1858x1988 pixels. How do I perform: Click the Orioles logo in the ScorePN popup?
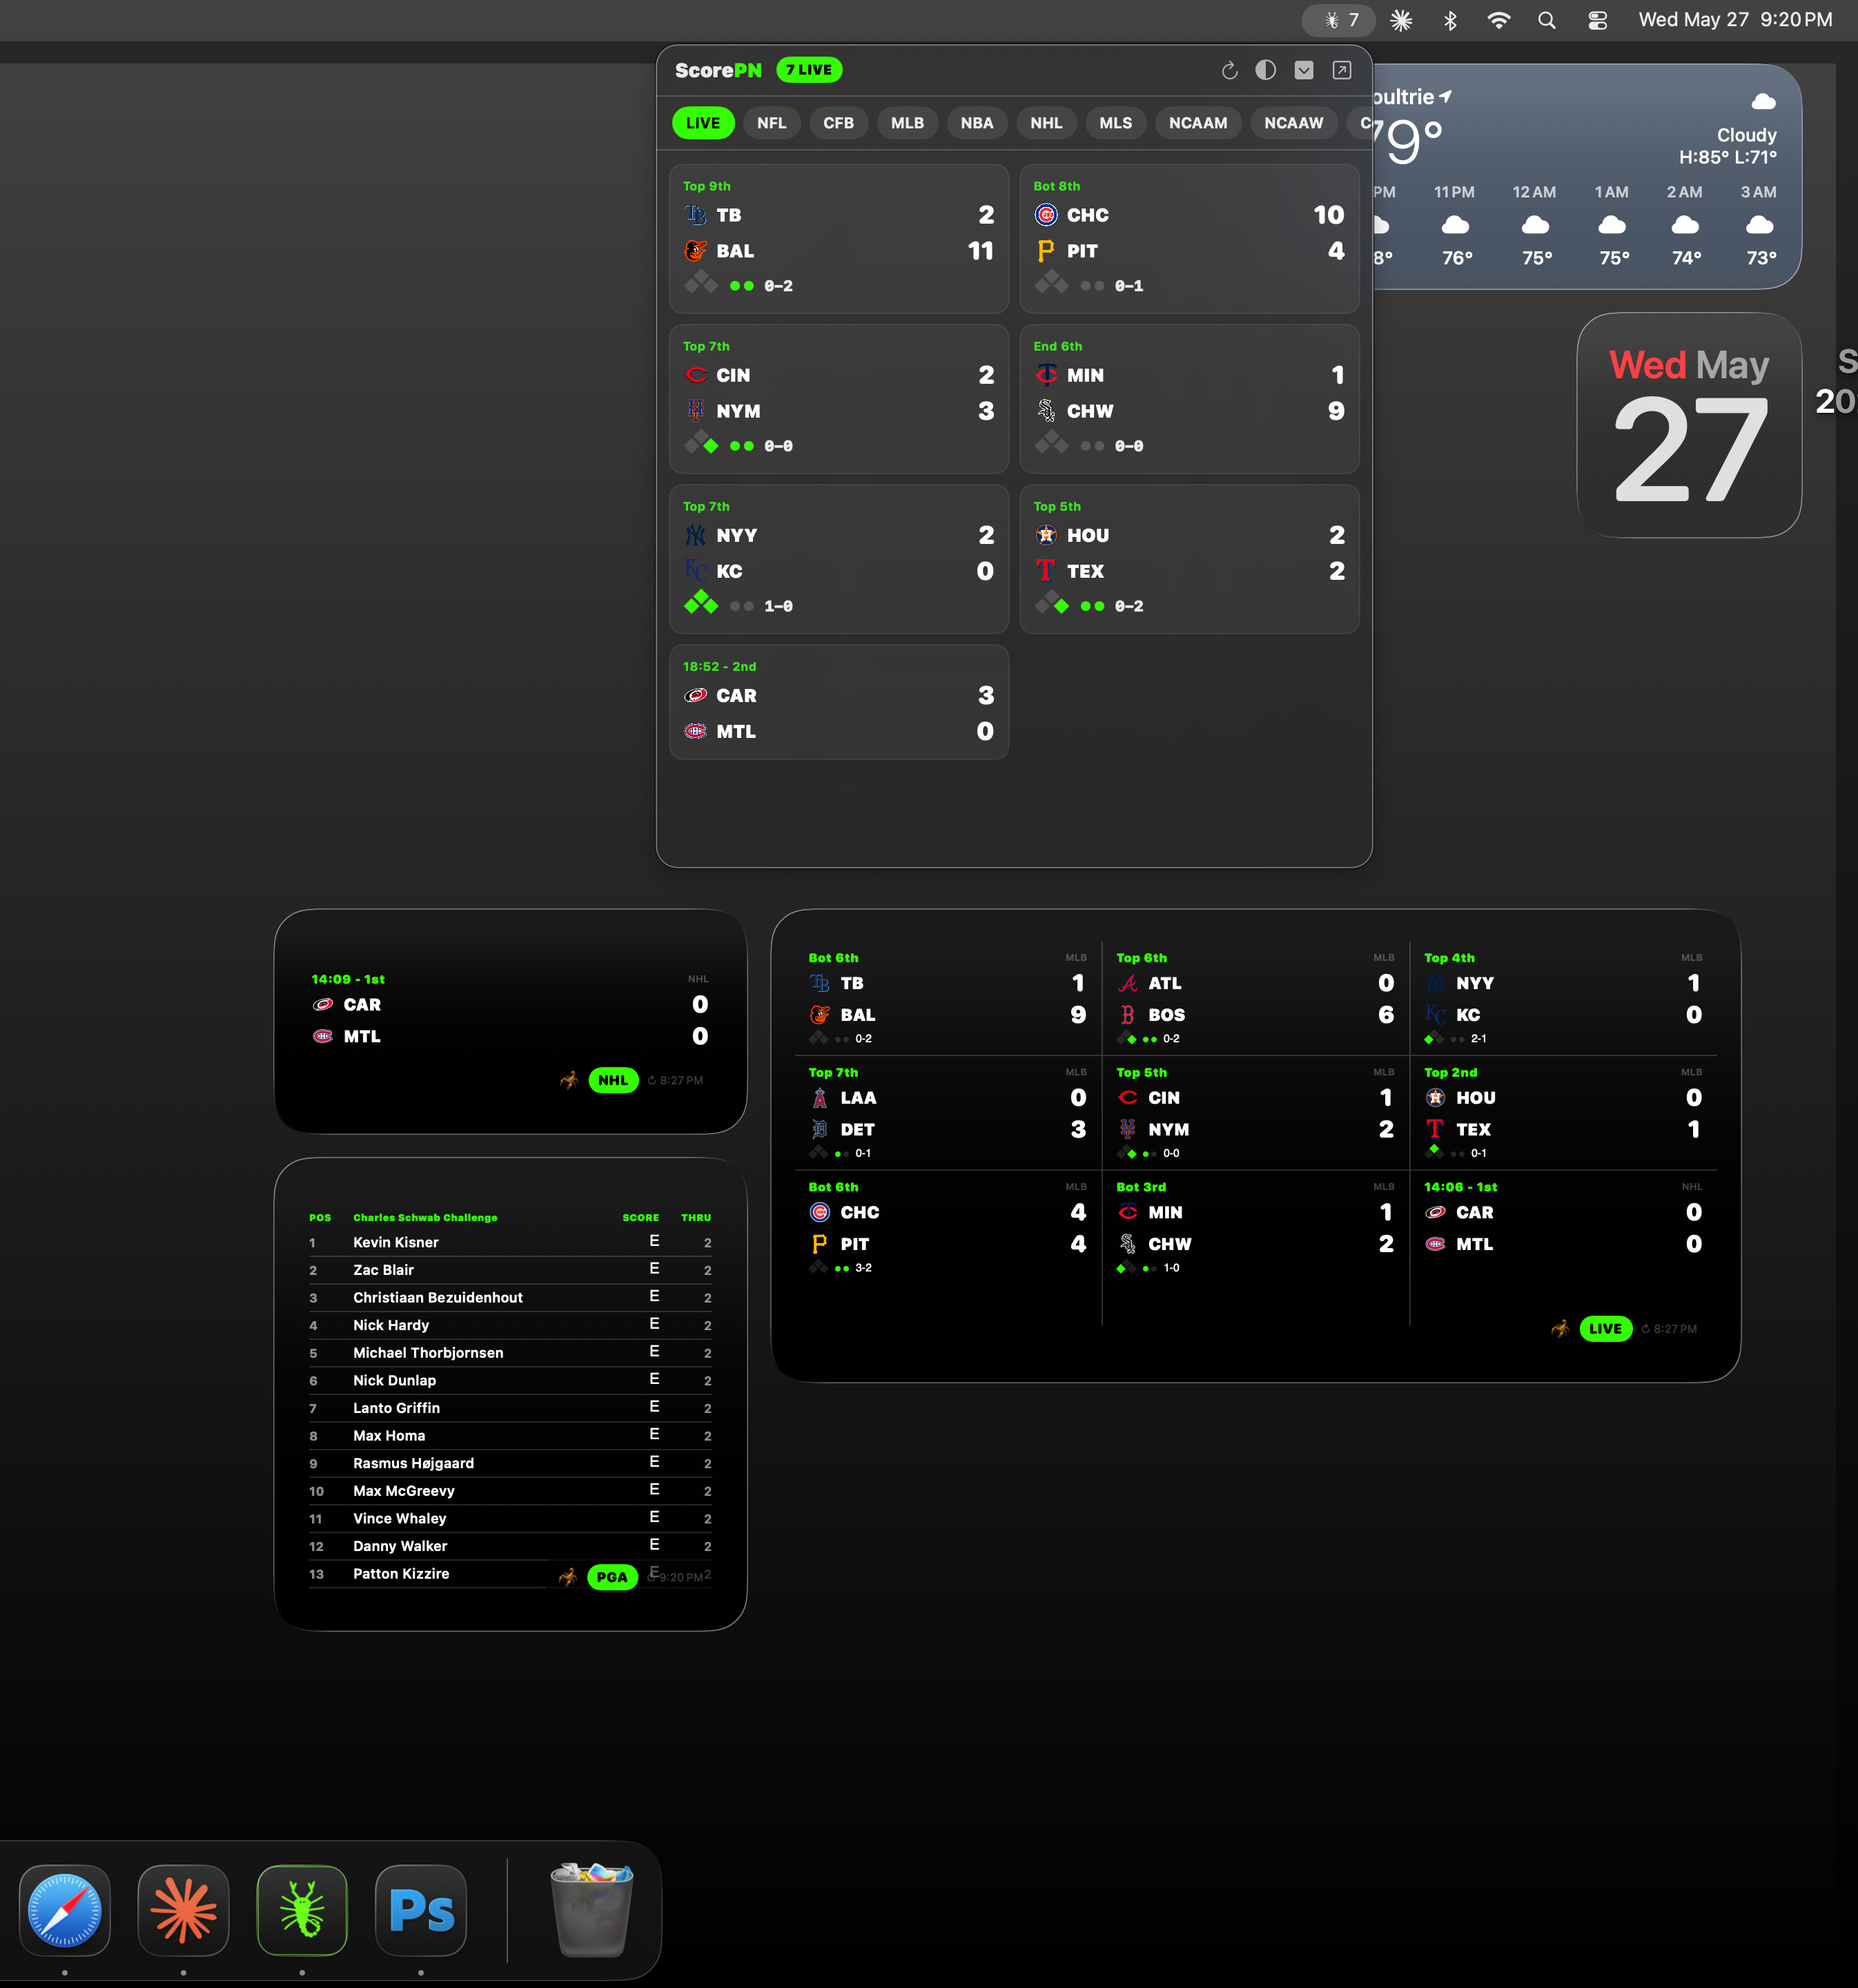coord(696,251)
